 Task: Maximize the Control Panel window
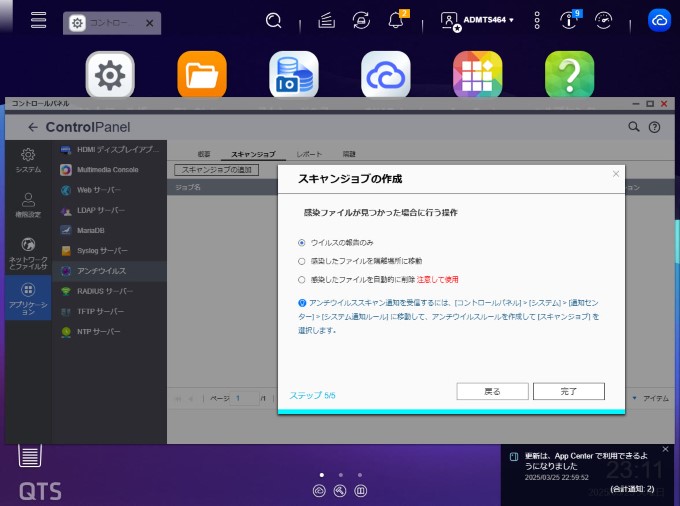(650, 104)
